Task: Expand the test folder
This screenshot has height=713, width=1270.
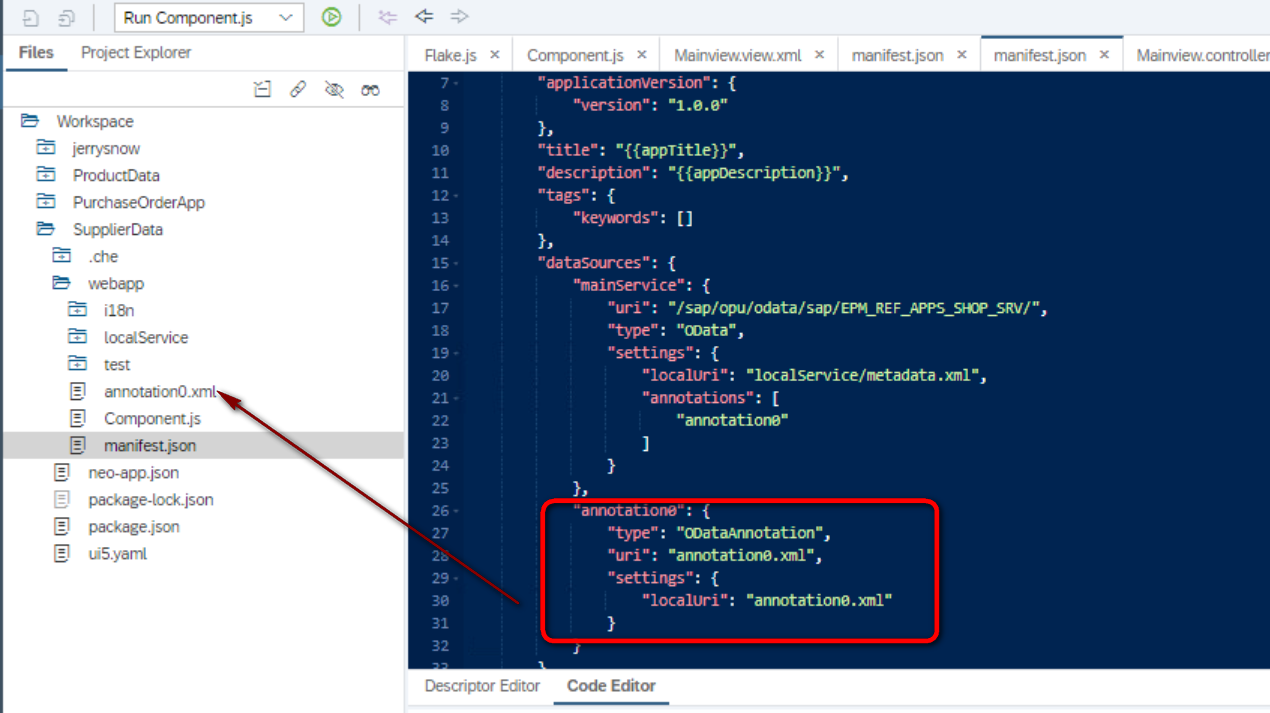Action: [x=78, y=364]
